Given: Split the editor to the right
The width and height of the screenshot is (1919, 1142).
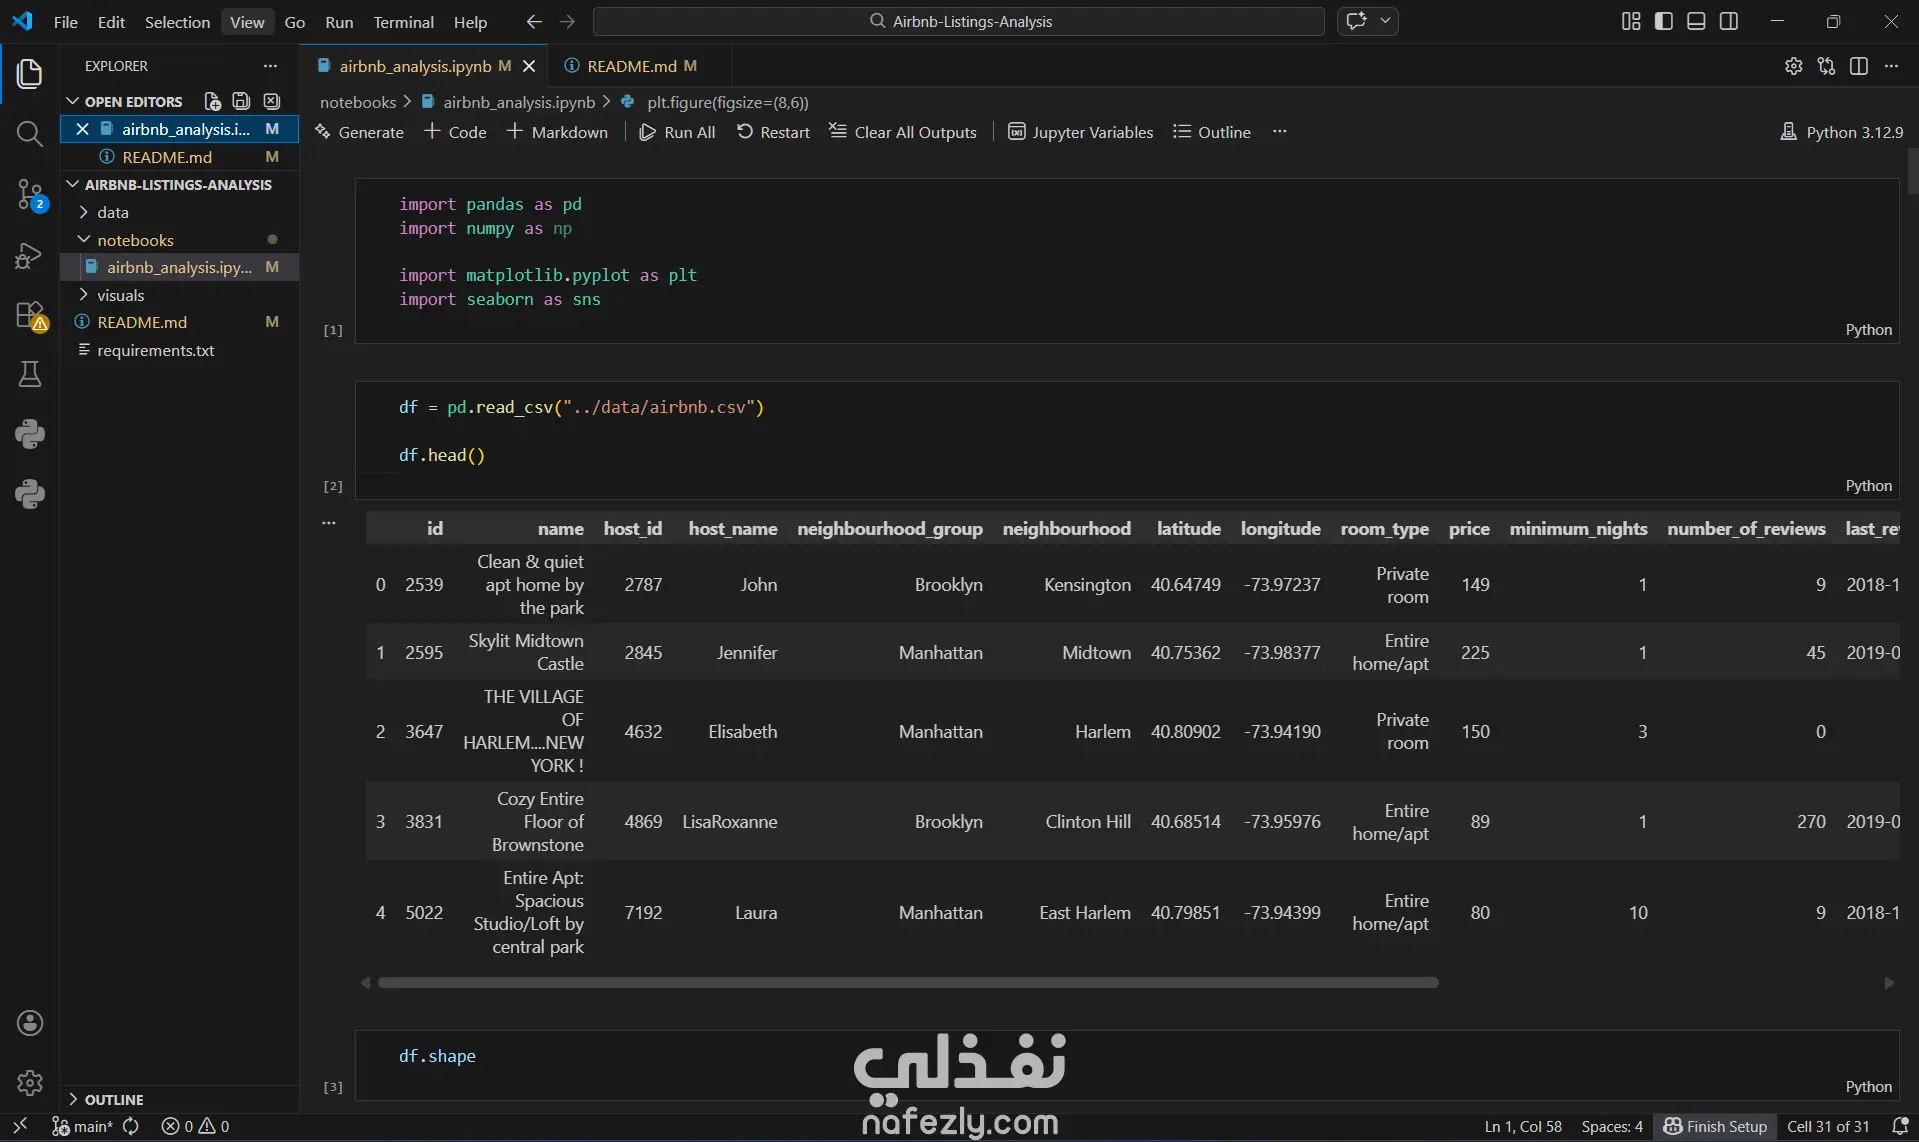Looking at the screenshot, I should pyautogui.click(x=1859, y=66).
